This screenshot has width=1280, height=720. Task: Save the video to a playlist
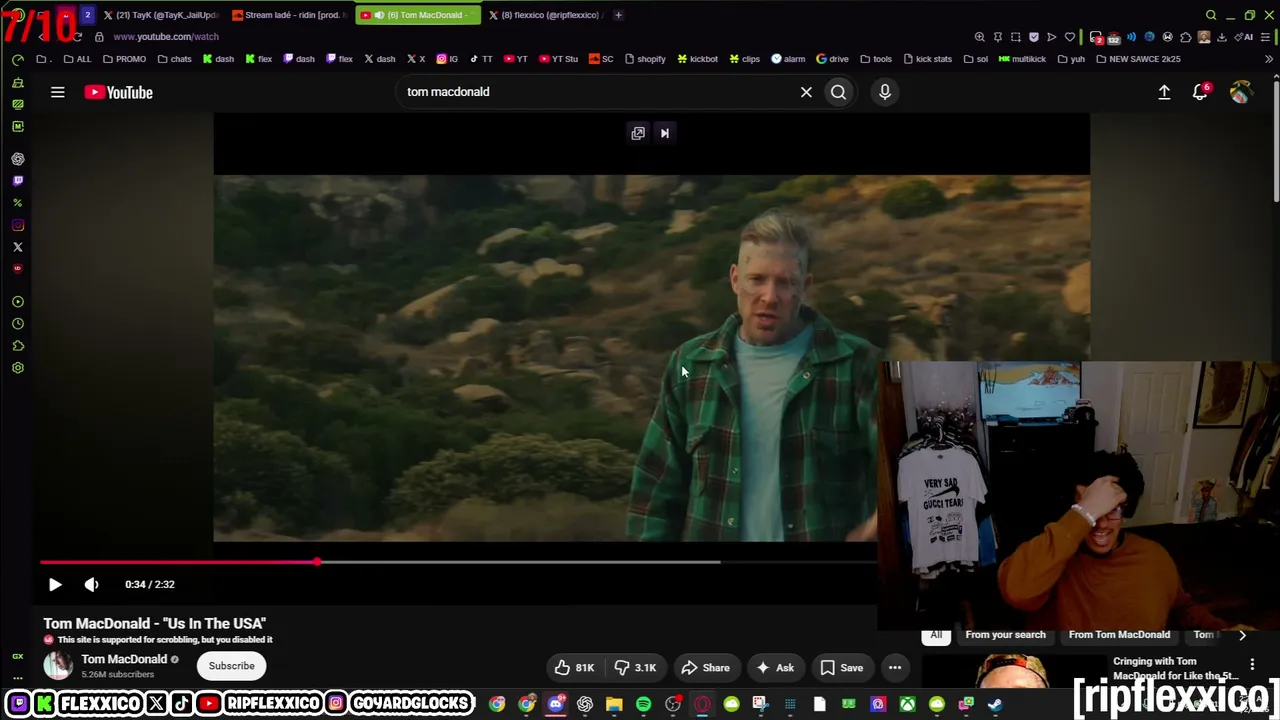[x=841, y=668]
